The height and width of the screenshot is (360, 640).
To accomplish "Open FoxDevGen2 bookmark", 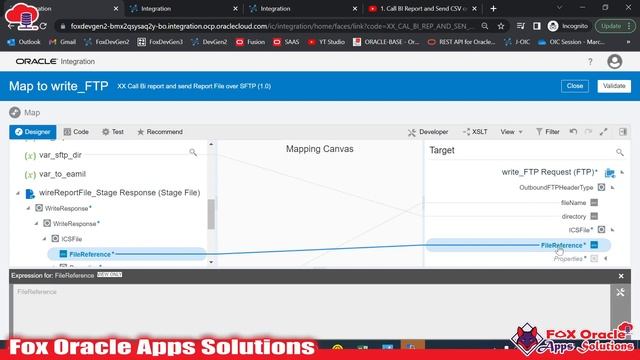I will coord(106,42).
